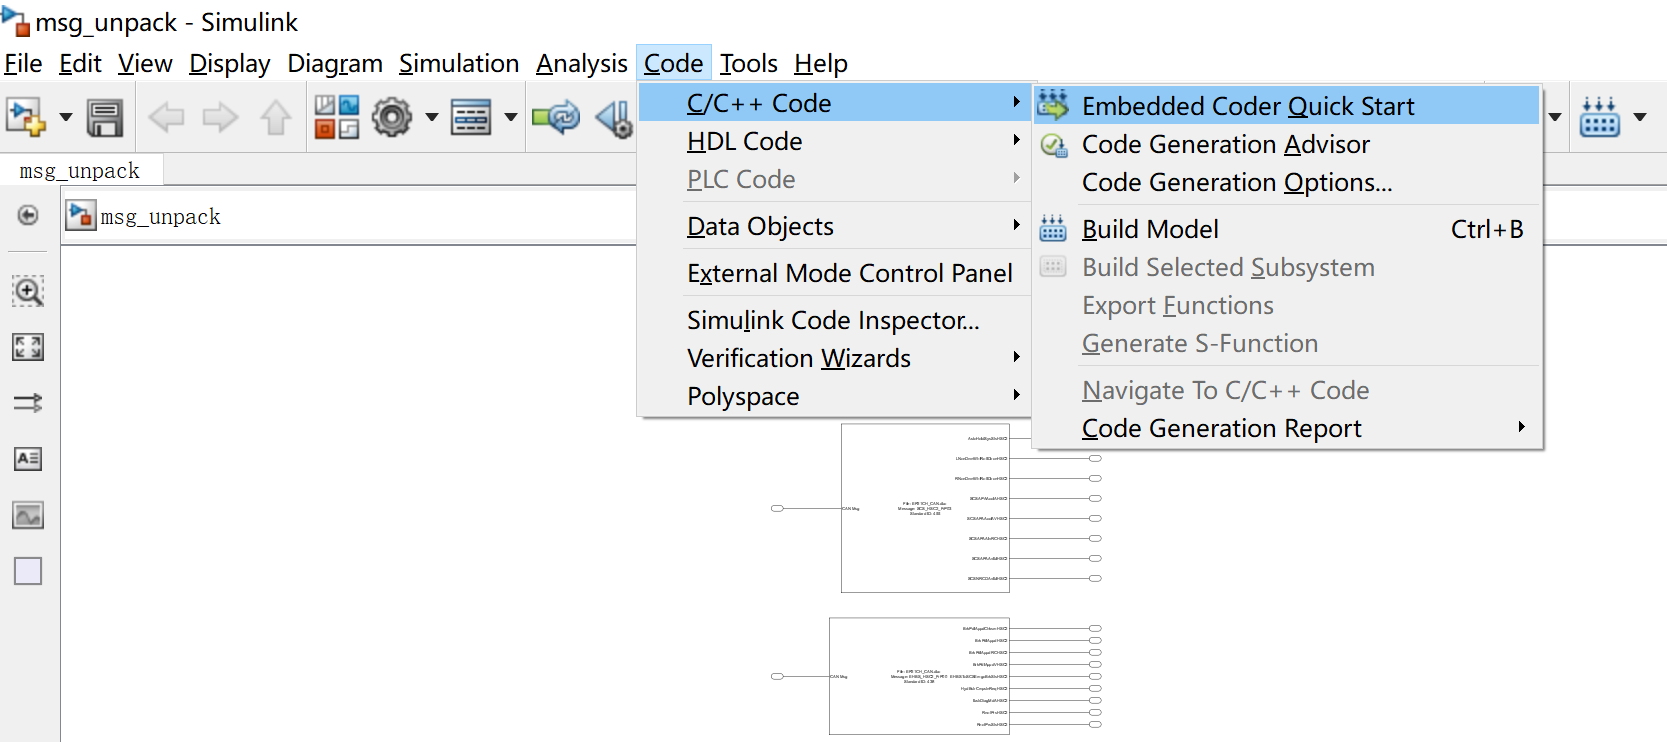Click the Hide/Show Explorer Bar icon
The height and width of the screenshot is (742, 1667).
point(28,215)
